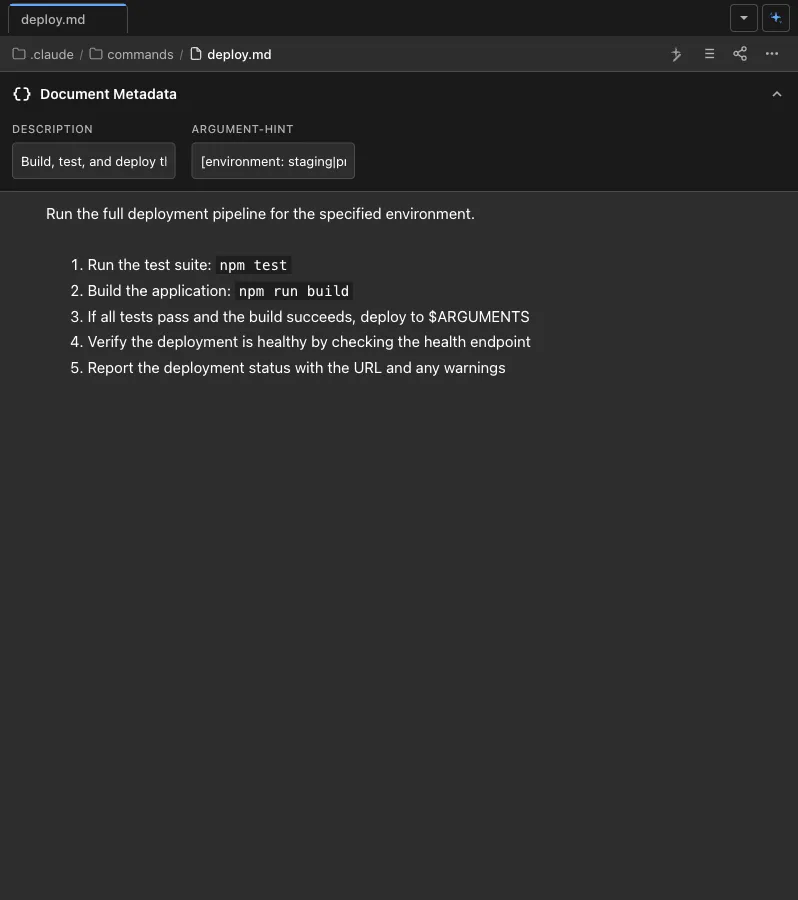
Task: Click the blue sparkle AI assistant icon
Action: [776, 18]
